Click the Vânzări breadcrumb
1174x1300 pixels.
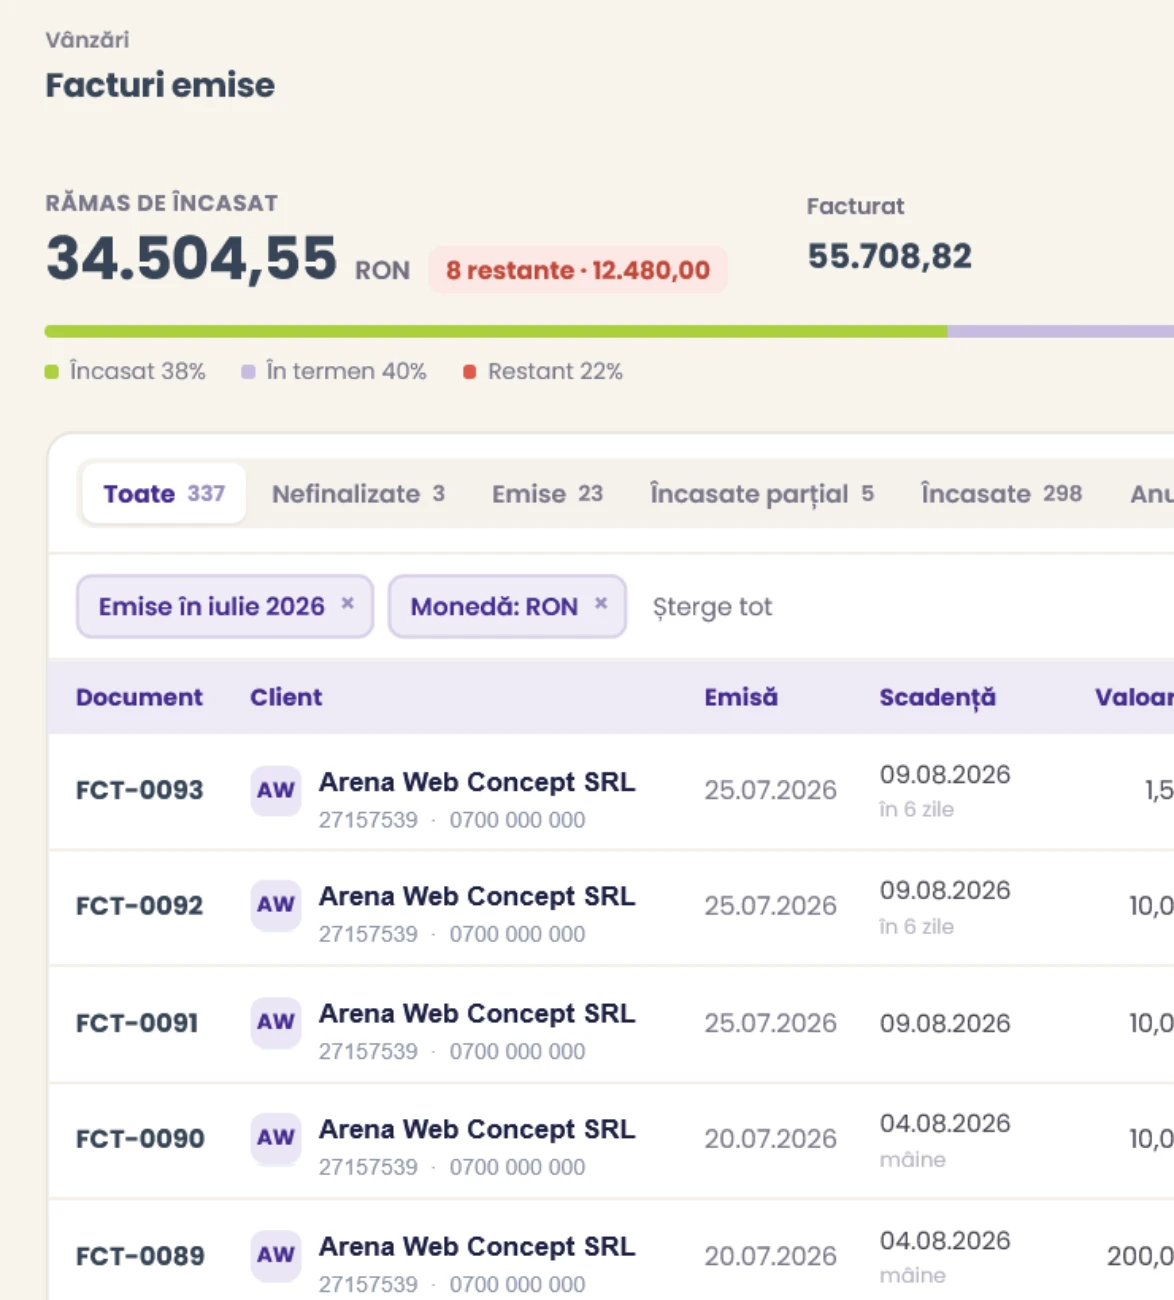click(87, 40)
